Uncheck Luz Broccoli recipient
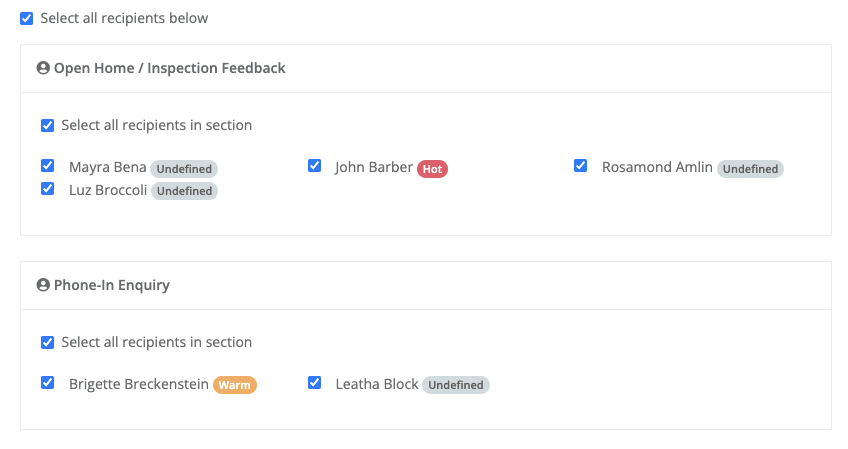Viewport: 848px width, 449px height. [48, 189]
